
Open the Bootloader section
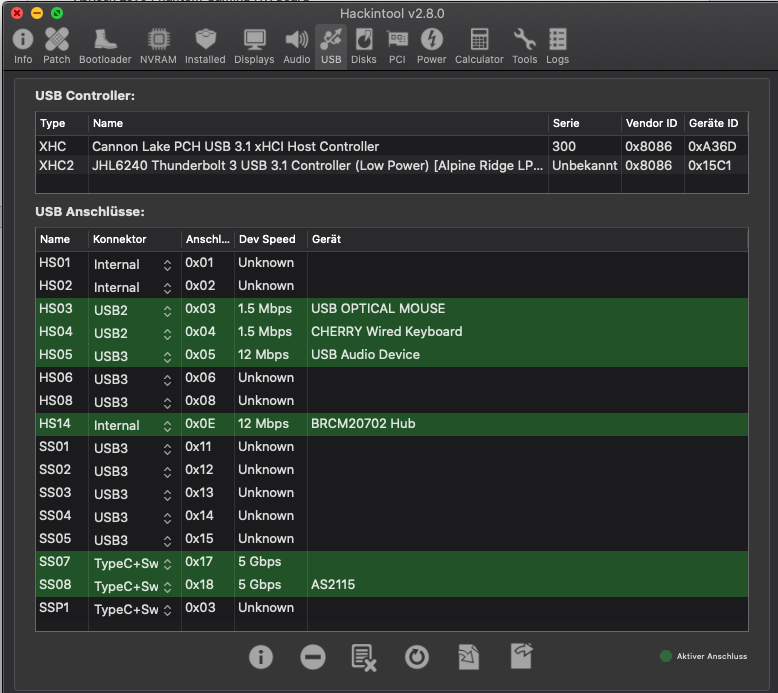tap(105, 46)
